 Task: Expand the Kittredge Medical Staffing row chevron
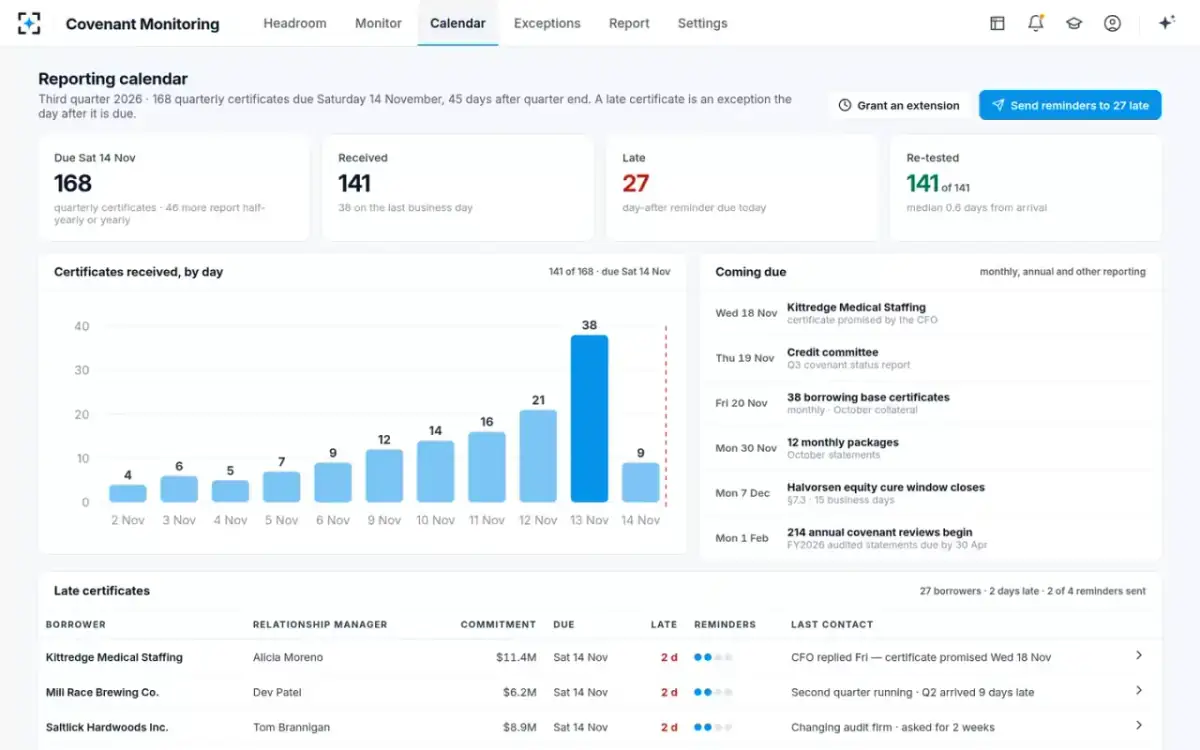tap(1139, 655)
